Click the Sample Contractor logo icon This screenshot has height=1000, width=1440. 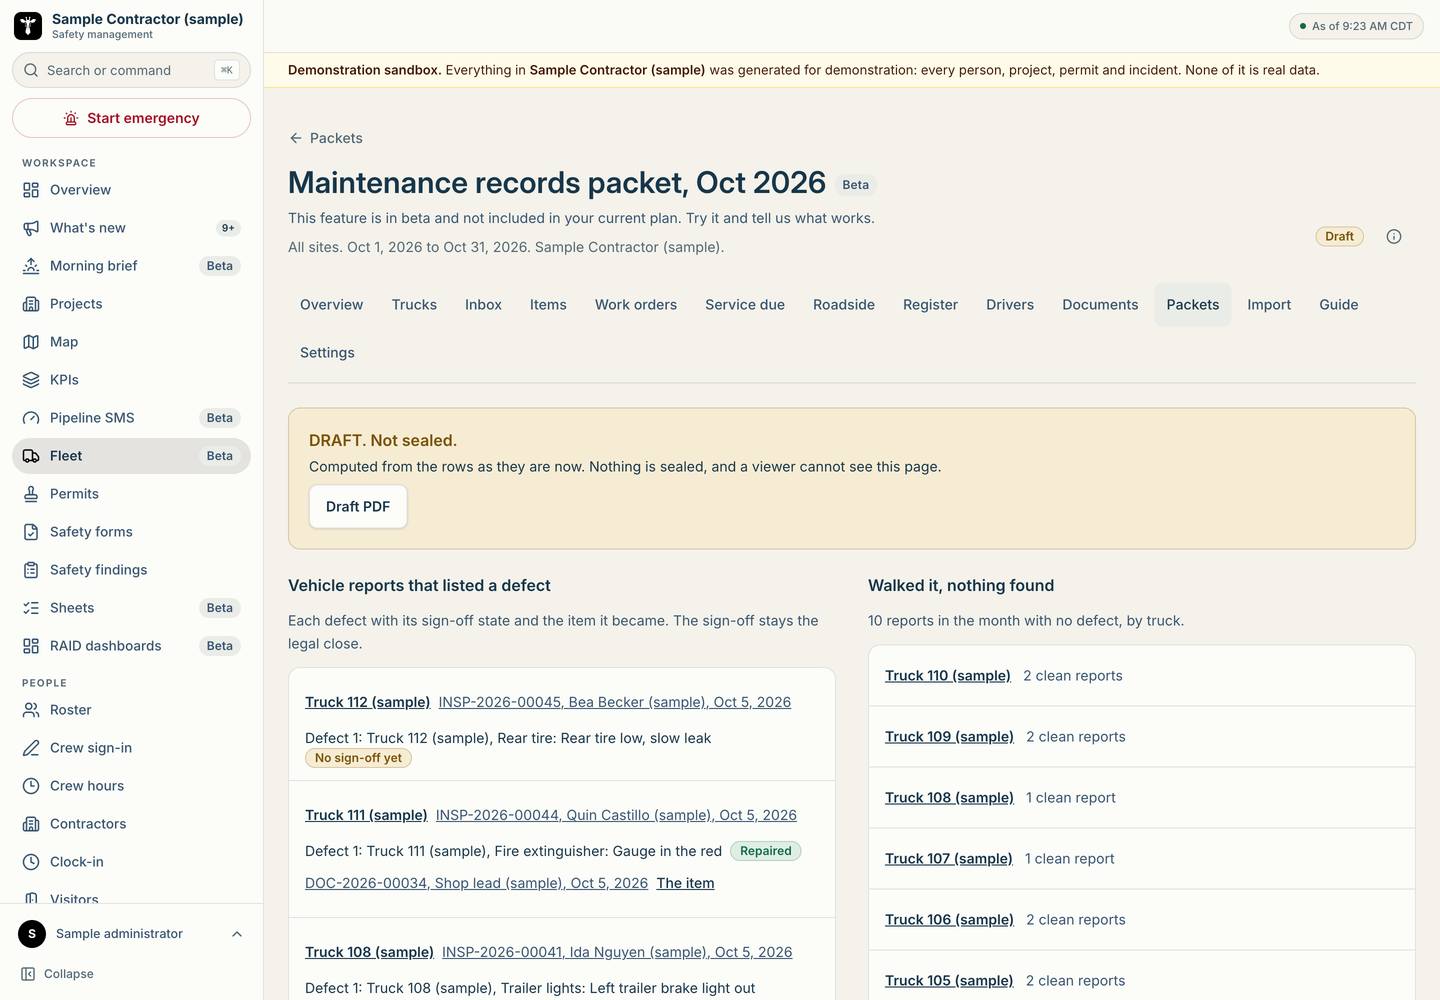[x=28, y=26]
